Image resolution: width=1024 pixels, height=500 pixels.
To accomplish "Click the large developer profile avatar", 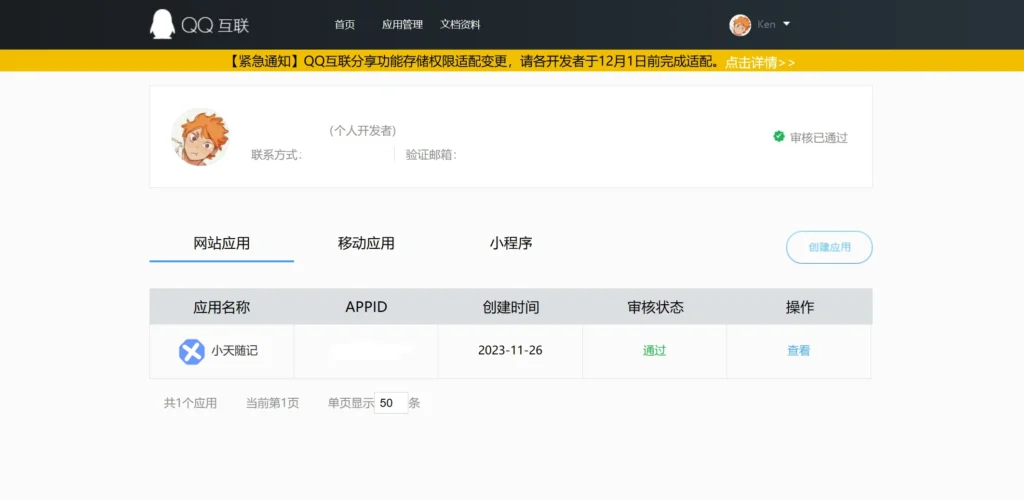I will click(200, 137).
